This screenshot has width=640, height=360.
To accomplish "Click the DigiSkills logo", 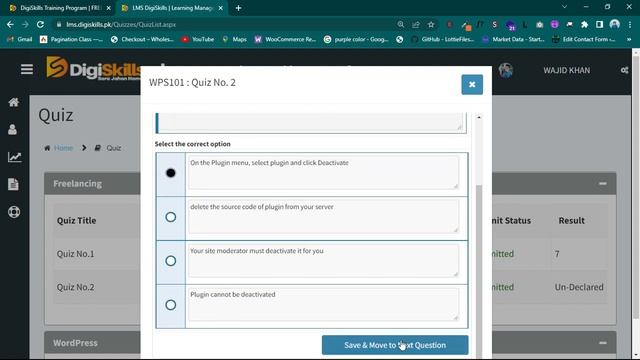I will [93, 69].
